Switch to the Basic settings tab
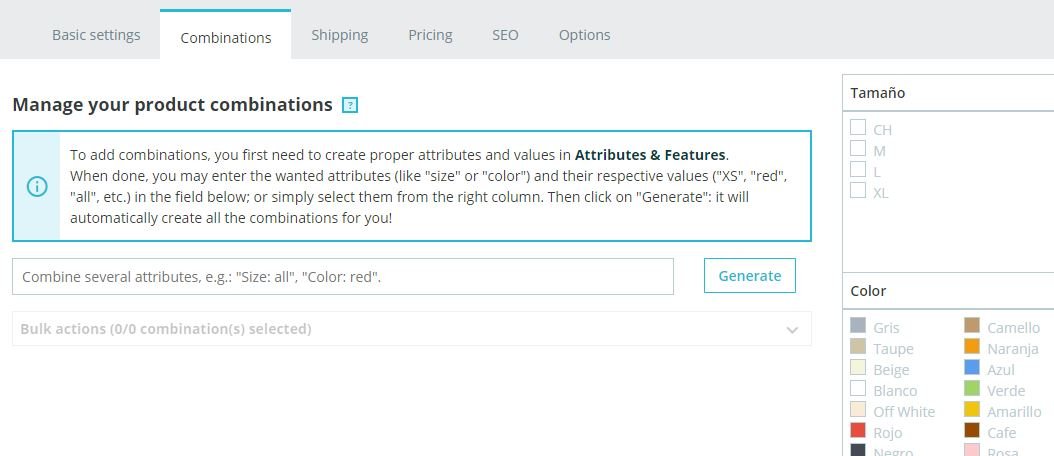This screenshot has height=456, width=1054. (96, 35)
